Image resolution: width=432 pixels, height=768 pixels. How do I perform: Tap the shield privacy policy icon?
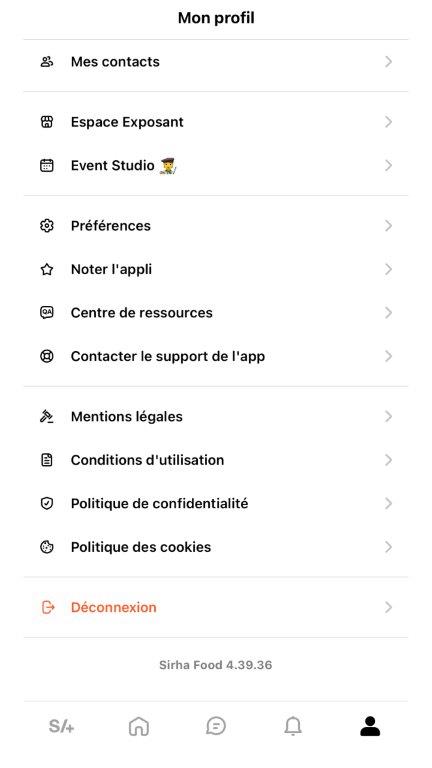click(47, 504)
